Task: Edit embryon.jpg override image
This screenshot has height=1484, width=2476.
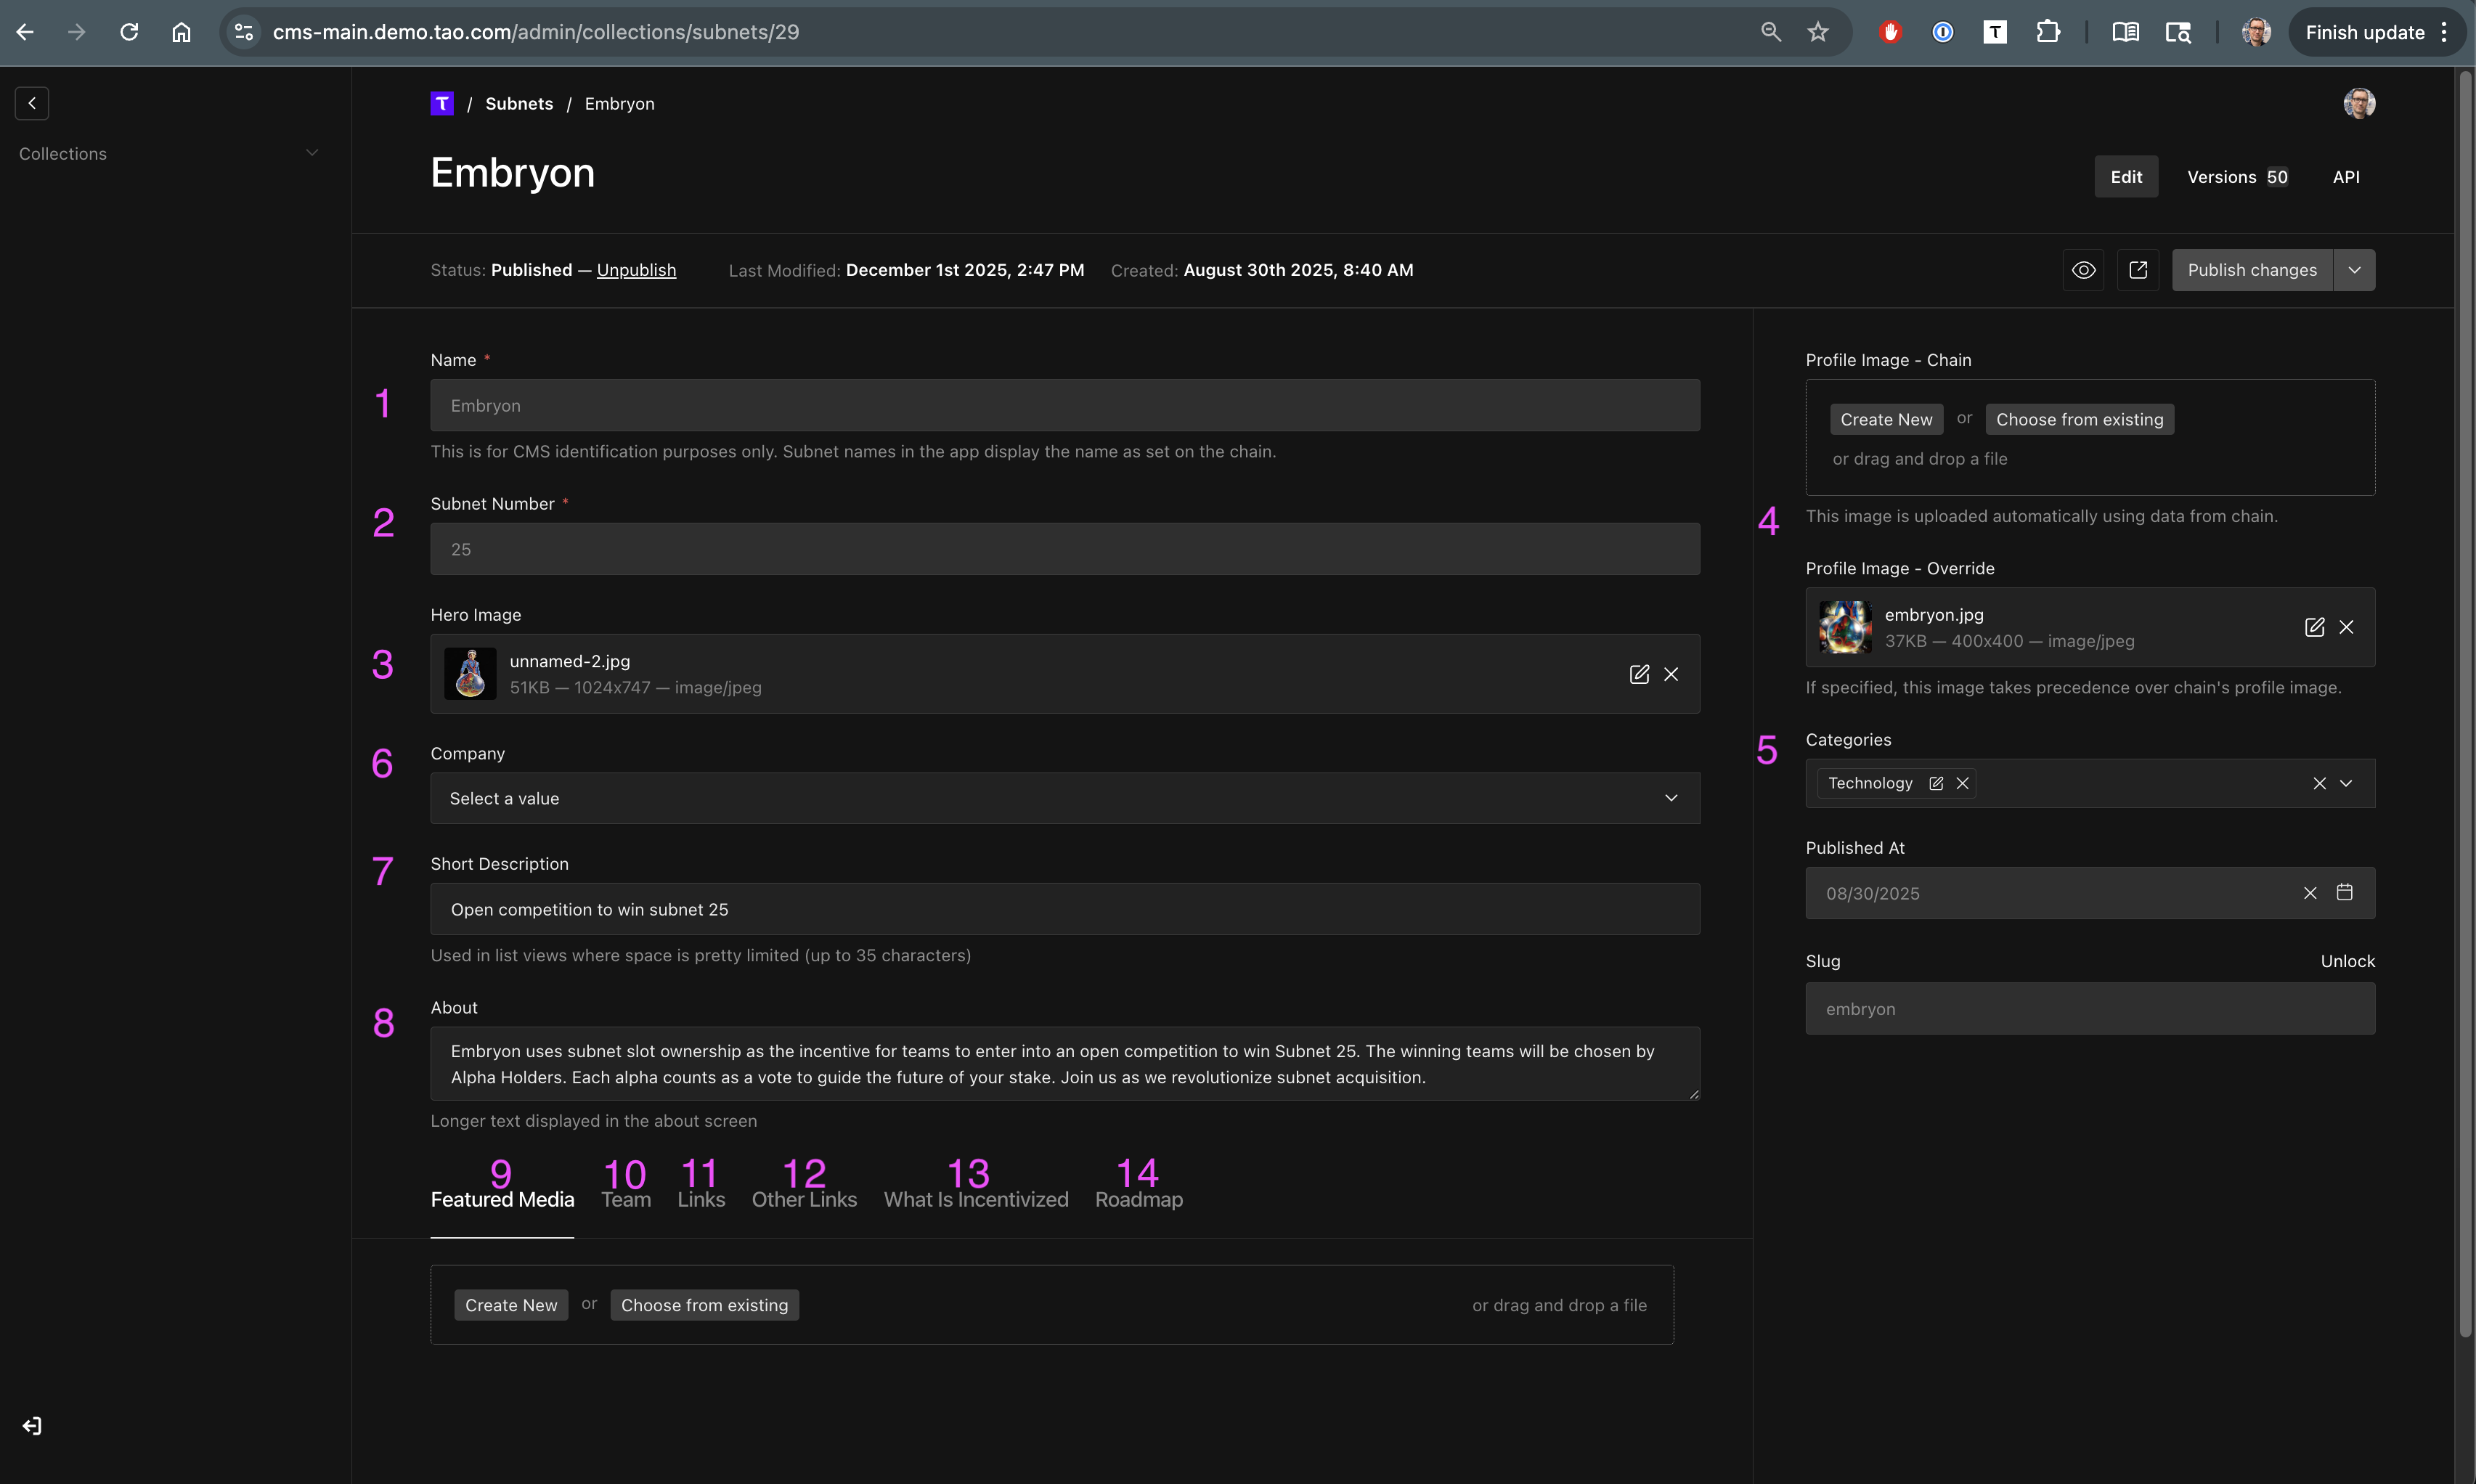Action: click(2314, 627)
